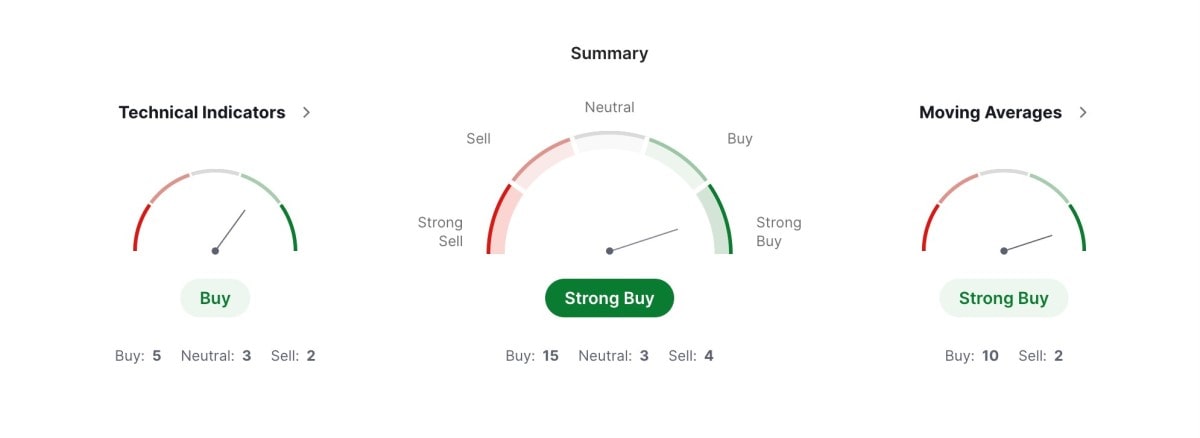The height and width of the screenshot is (438, 1200).
Task: Click the Technical Indicators heading
Action: tap(202, 113)
